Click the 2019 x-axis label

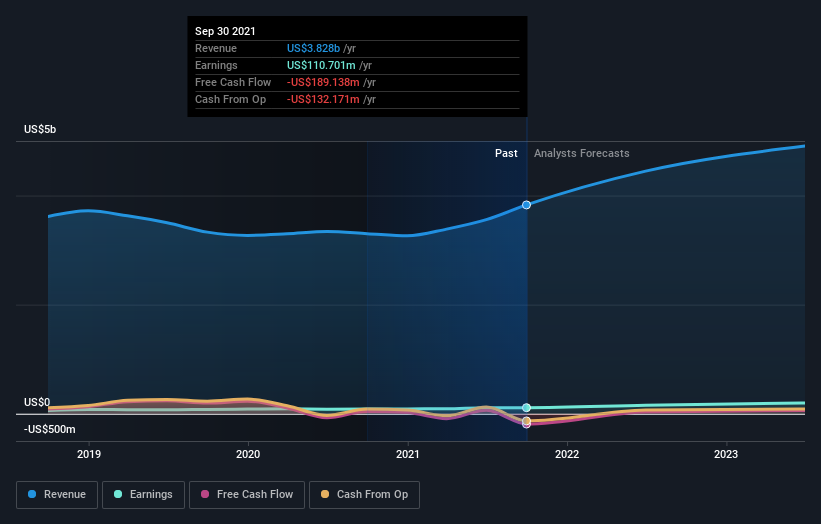[x=89, y=454]
